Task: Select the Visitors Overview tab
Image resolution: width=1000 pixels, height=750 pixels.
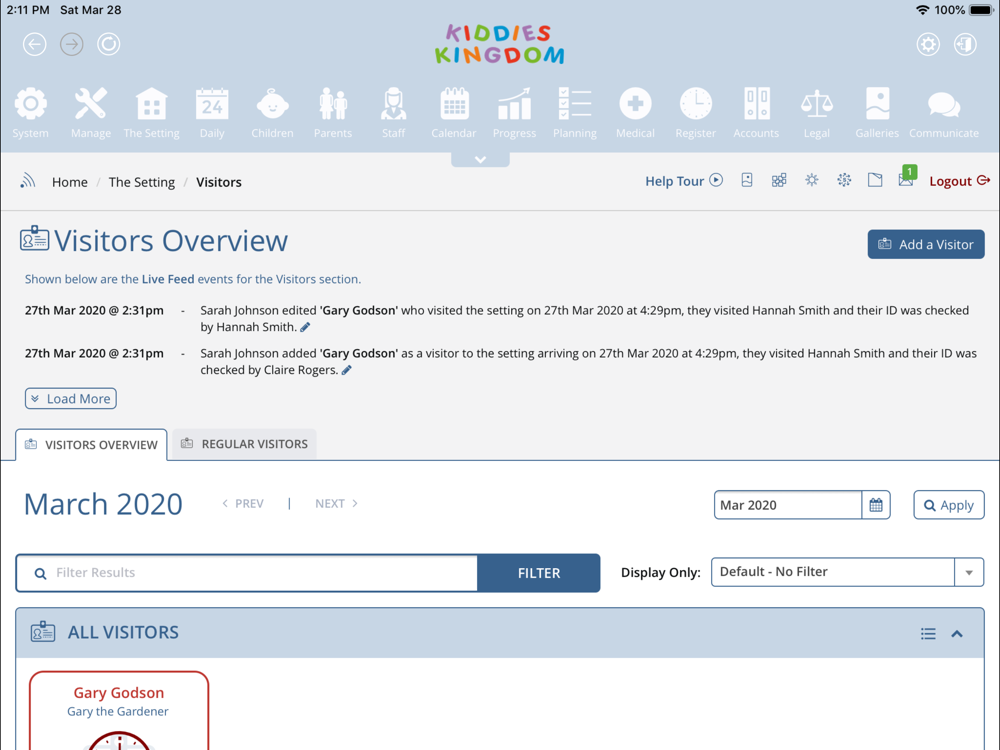Action: pos(91,445)
